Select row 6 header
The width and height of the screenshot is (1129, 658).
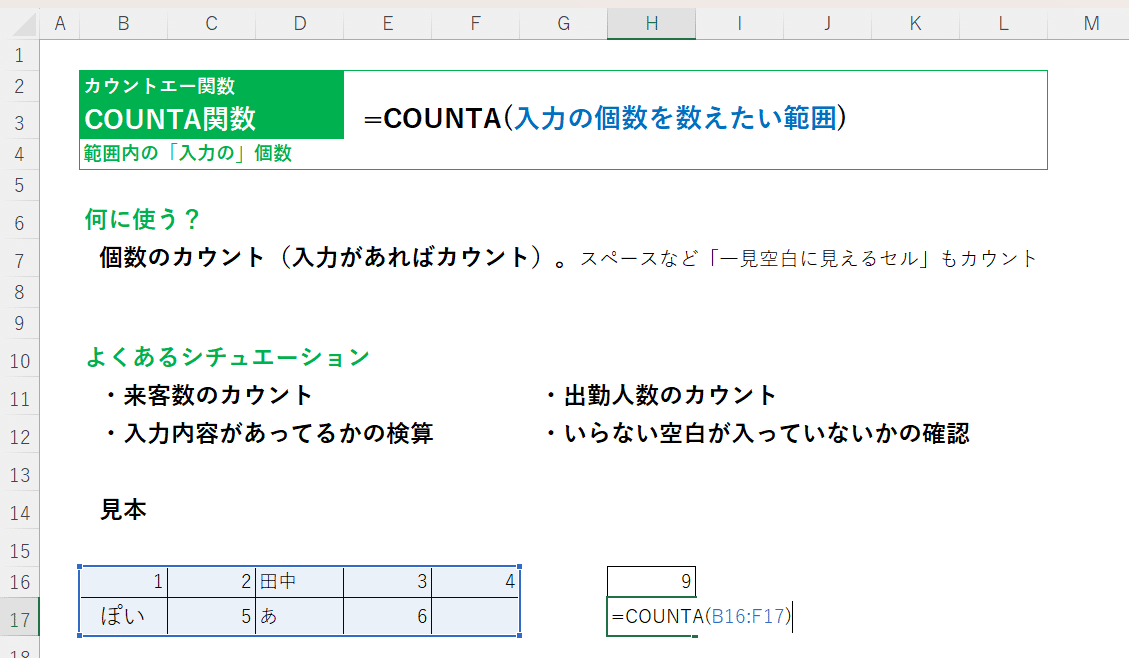[x=19, y=222]
